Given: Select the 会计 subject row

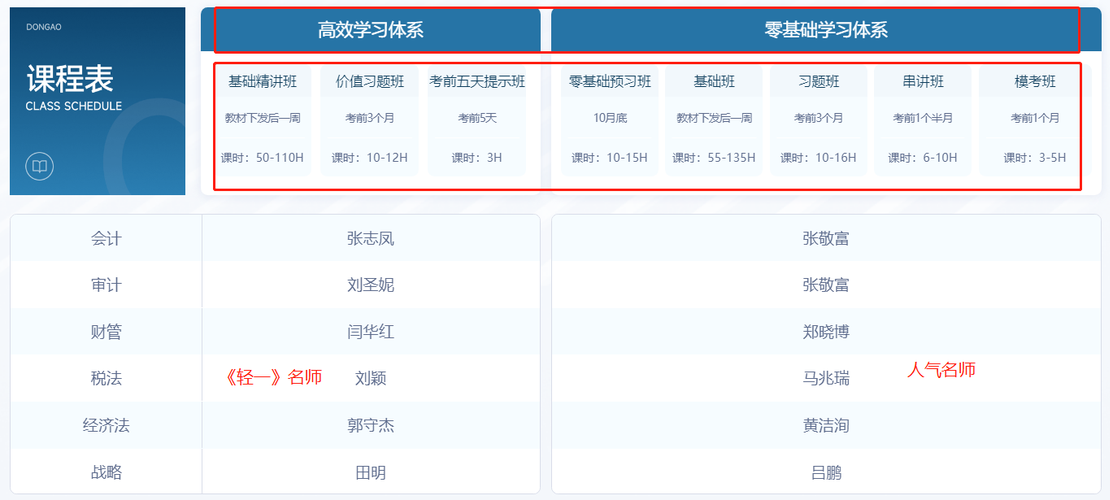Looking at the screenshot, I should 106,239.
